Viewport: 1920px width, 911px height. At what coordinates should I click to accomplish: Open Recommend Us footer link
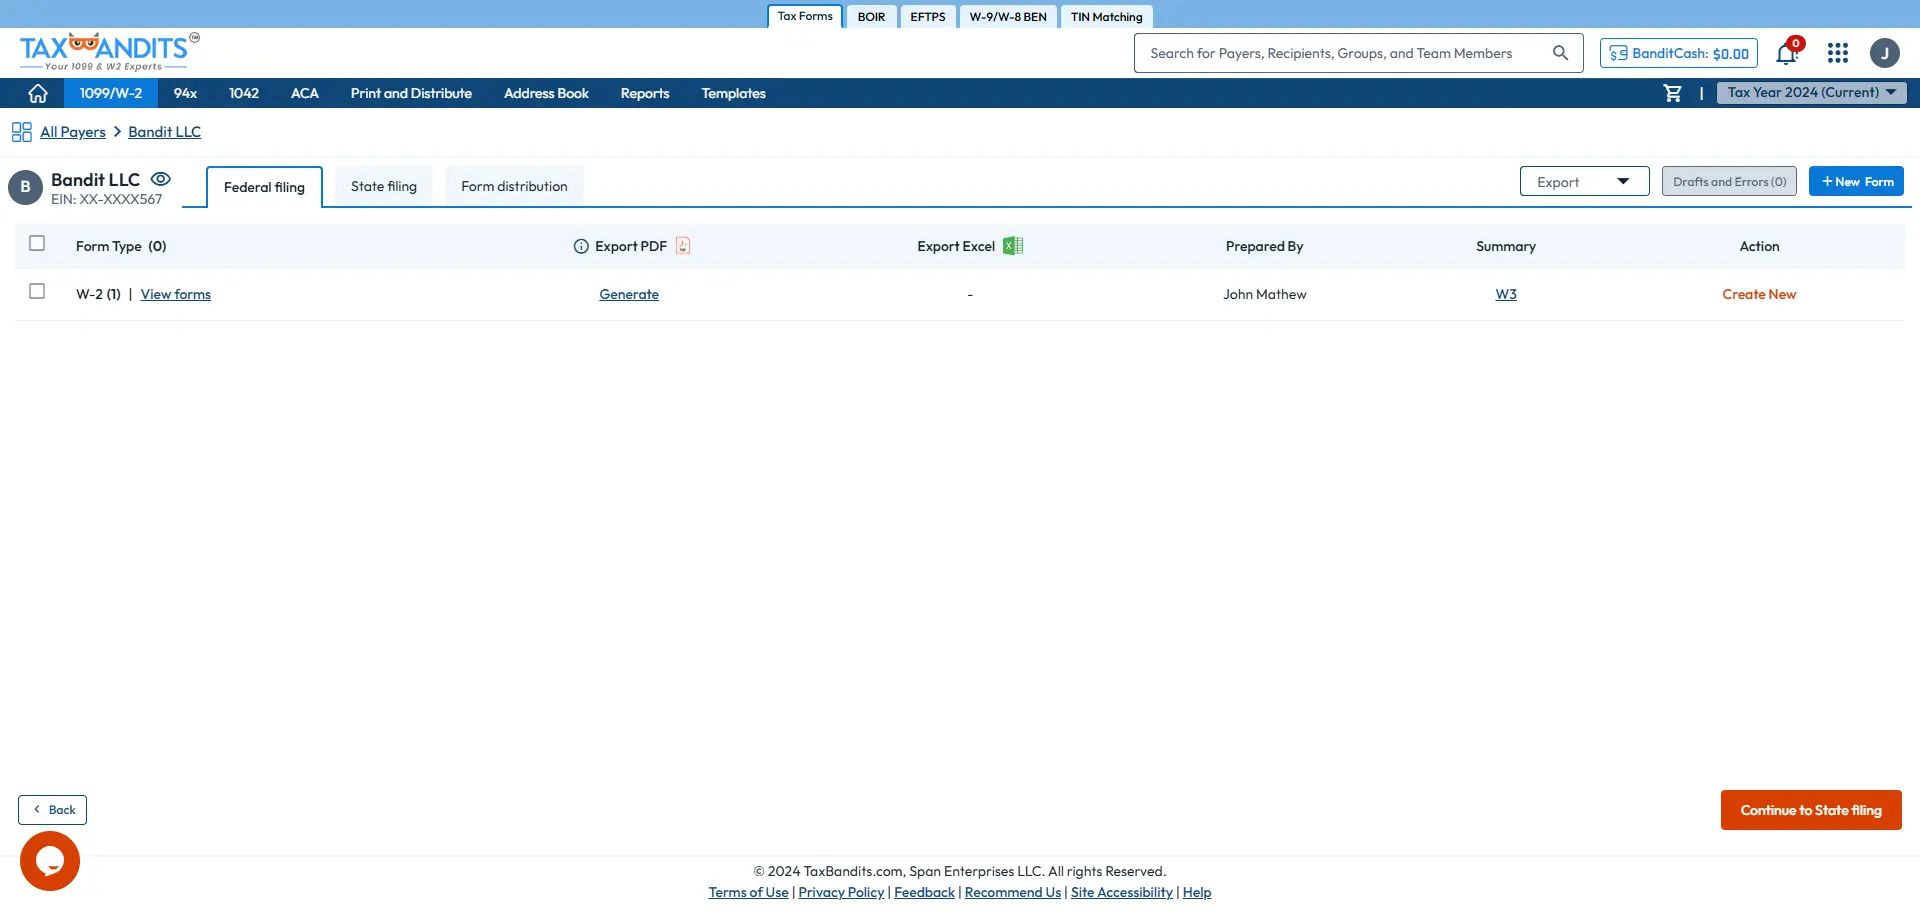(1013, 892)
